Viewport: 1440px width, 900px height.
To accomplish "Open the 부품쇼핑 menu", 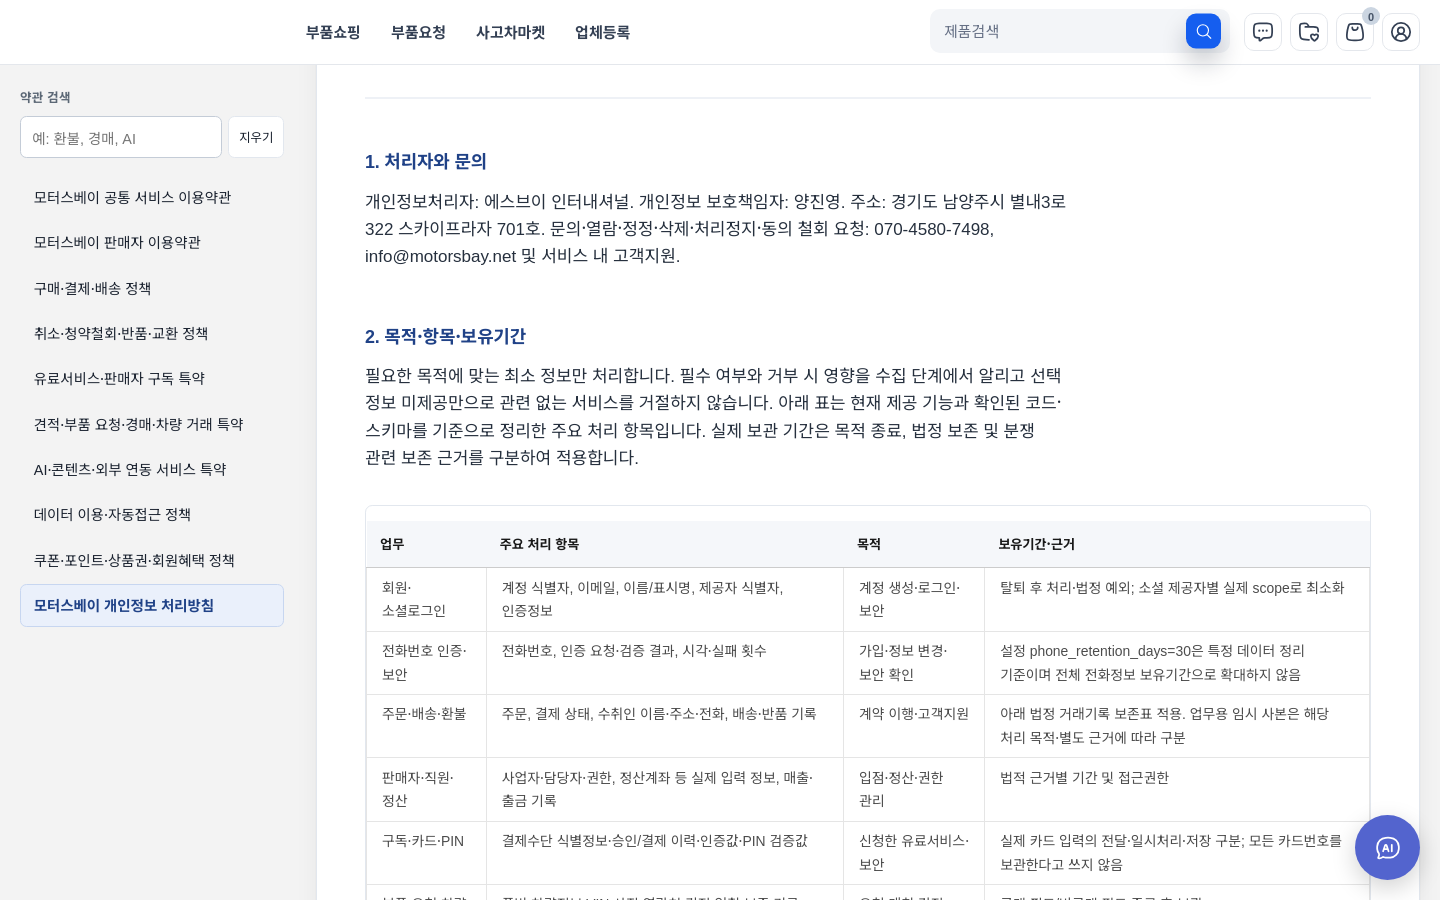I will tap(333, 32).
